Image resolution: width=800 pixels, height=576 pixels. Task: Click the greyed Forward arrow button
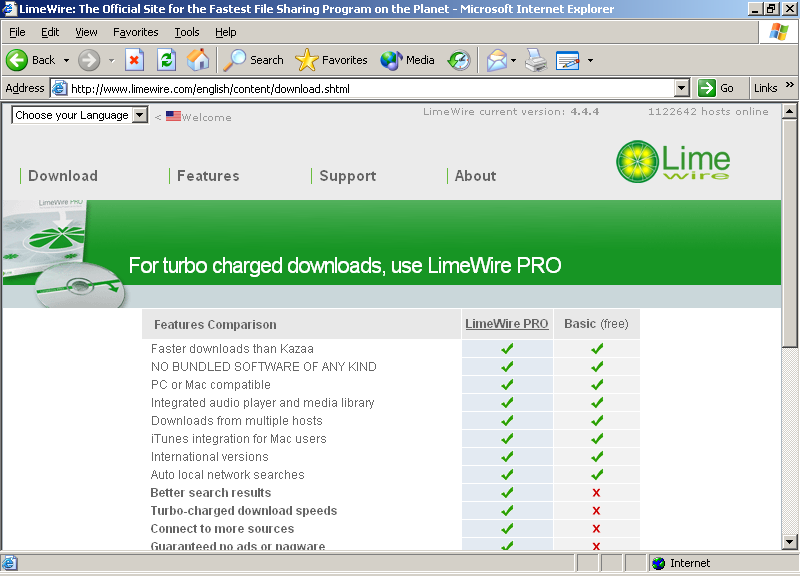[89, 60]
